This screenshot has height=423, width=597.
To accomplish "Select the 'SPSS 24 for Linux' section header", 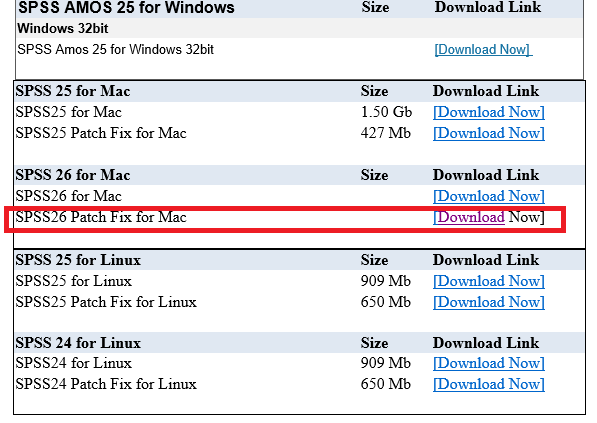I will pos(78,343).
